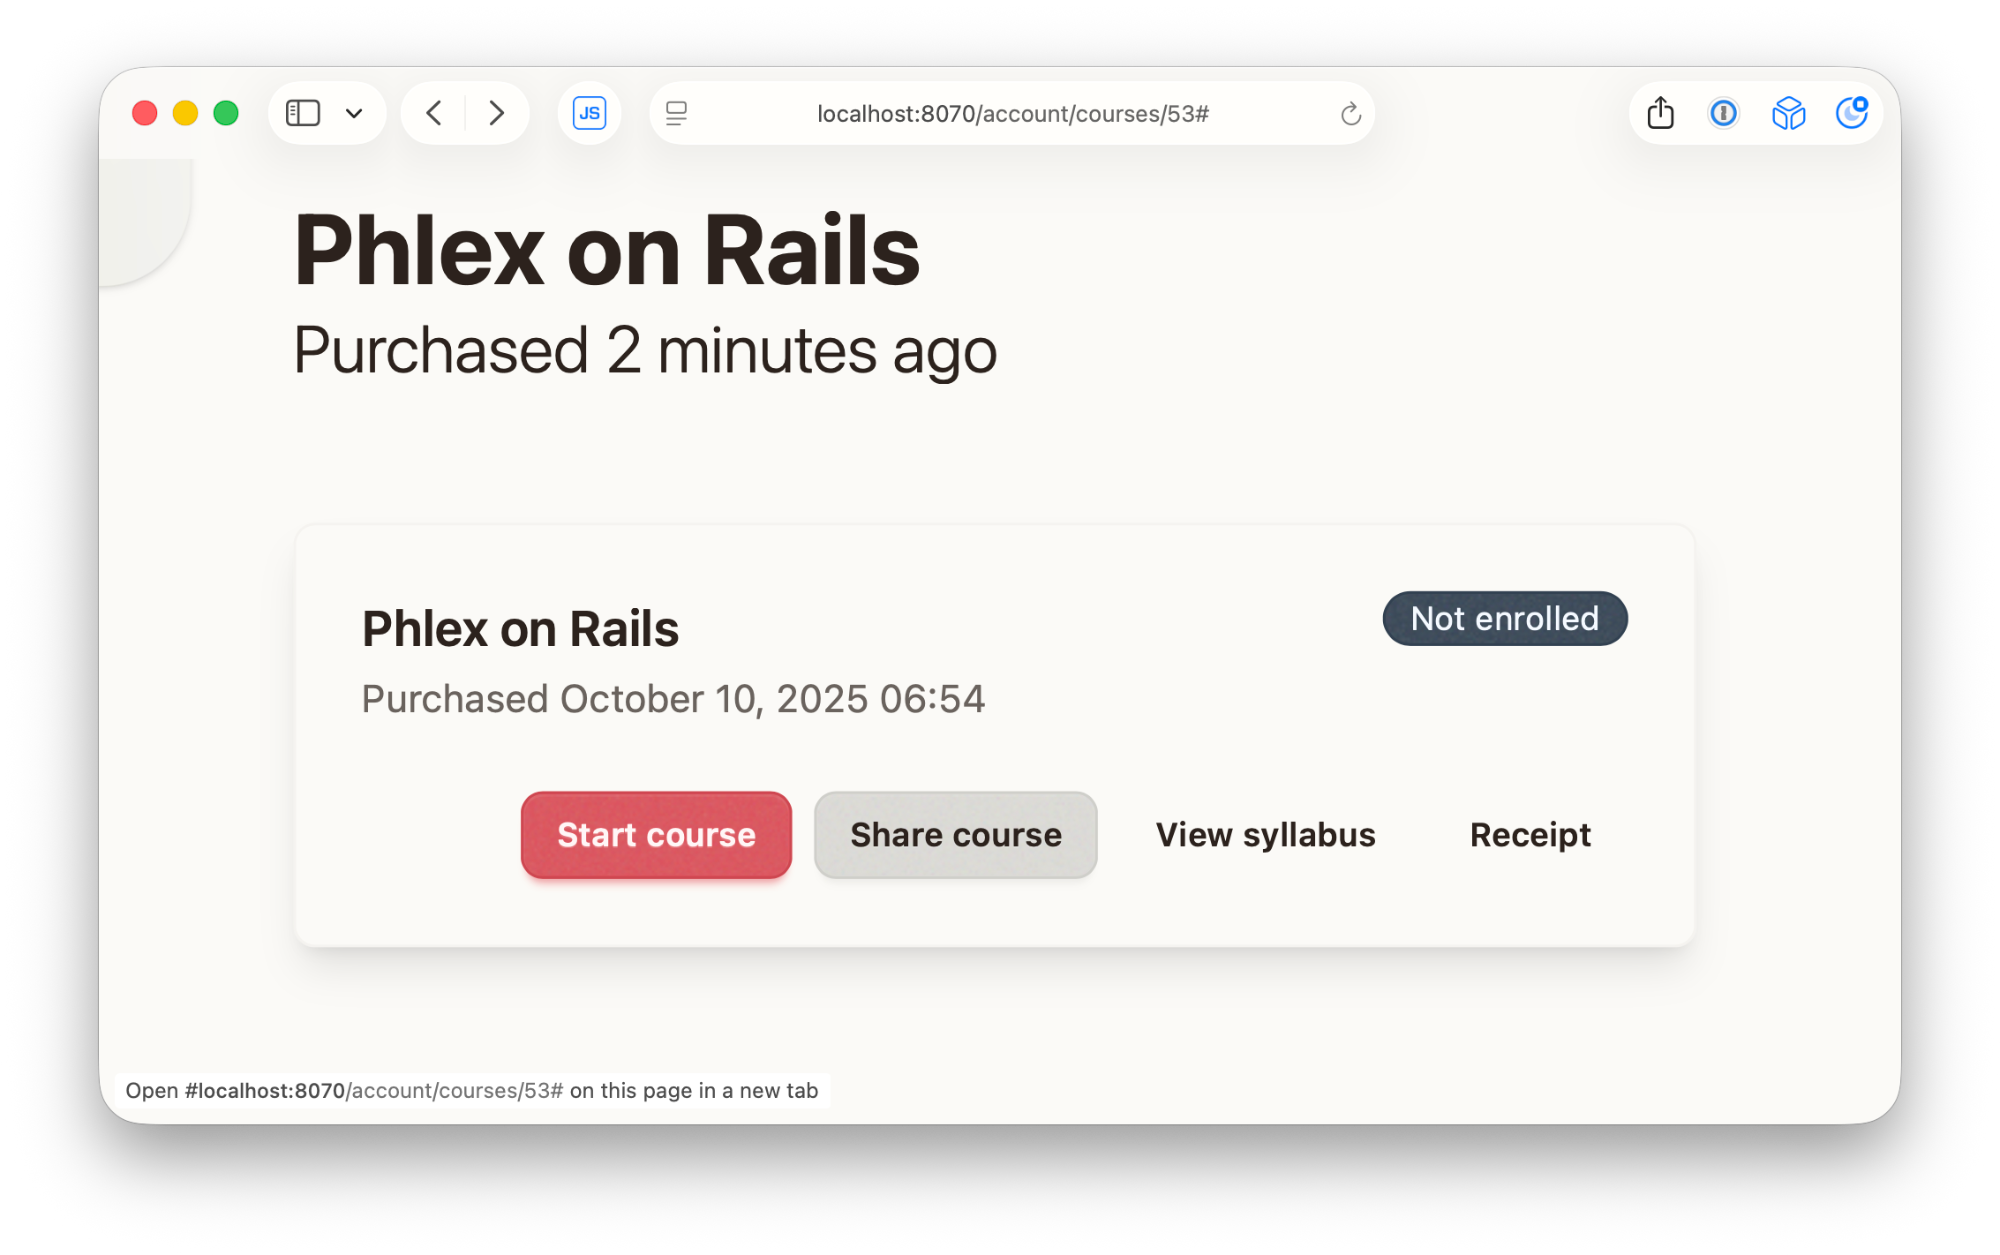Toggle the Safari sidebar
Viewport: 2000px width, 1255px height.
pos(302,113)
